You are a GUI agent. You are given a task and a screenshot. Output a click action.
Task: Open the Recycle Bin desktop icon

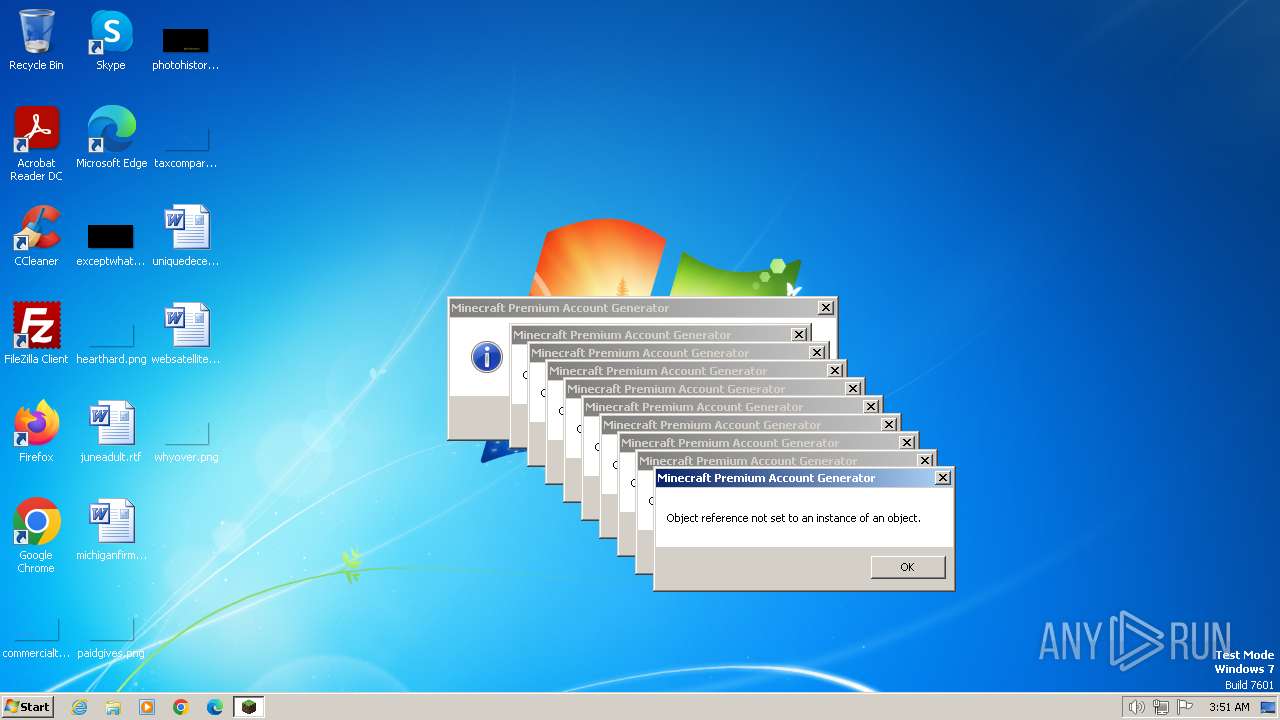coord(36,40)
